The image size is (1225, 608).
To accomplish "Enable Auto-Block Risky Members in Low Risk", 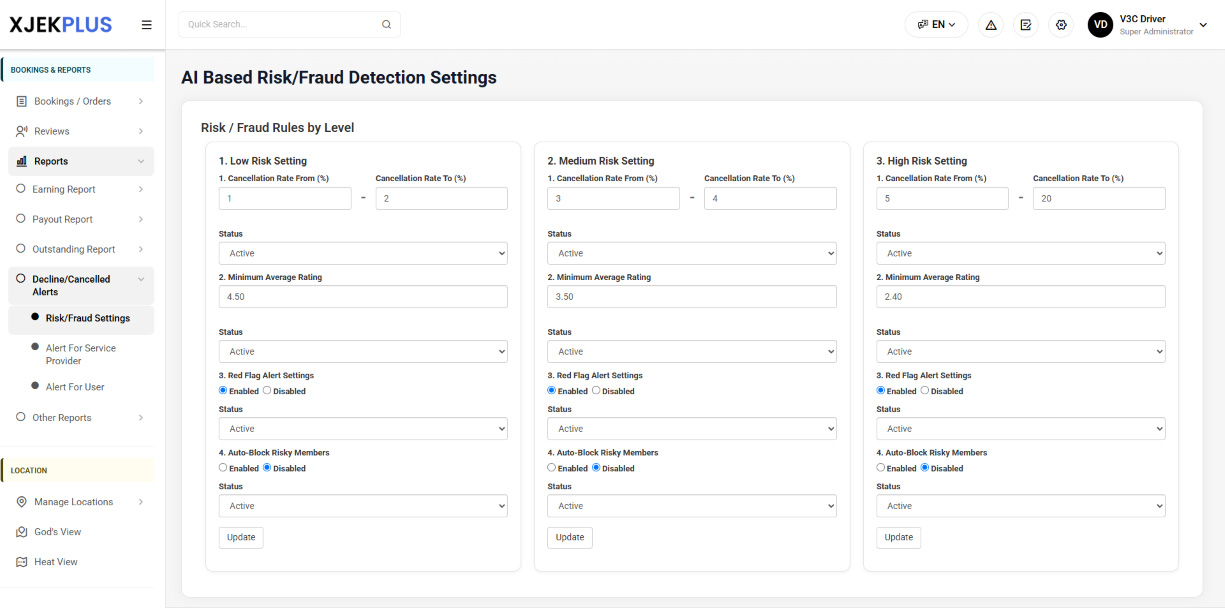I will tap(223, 468).
